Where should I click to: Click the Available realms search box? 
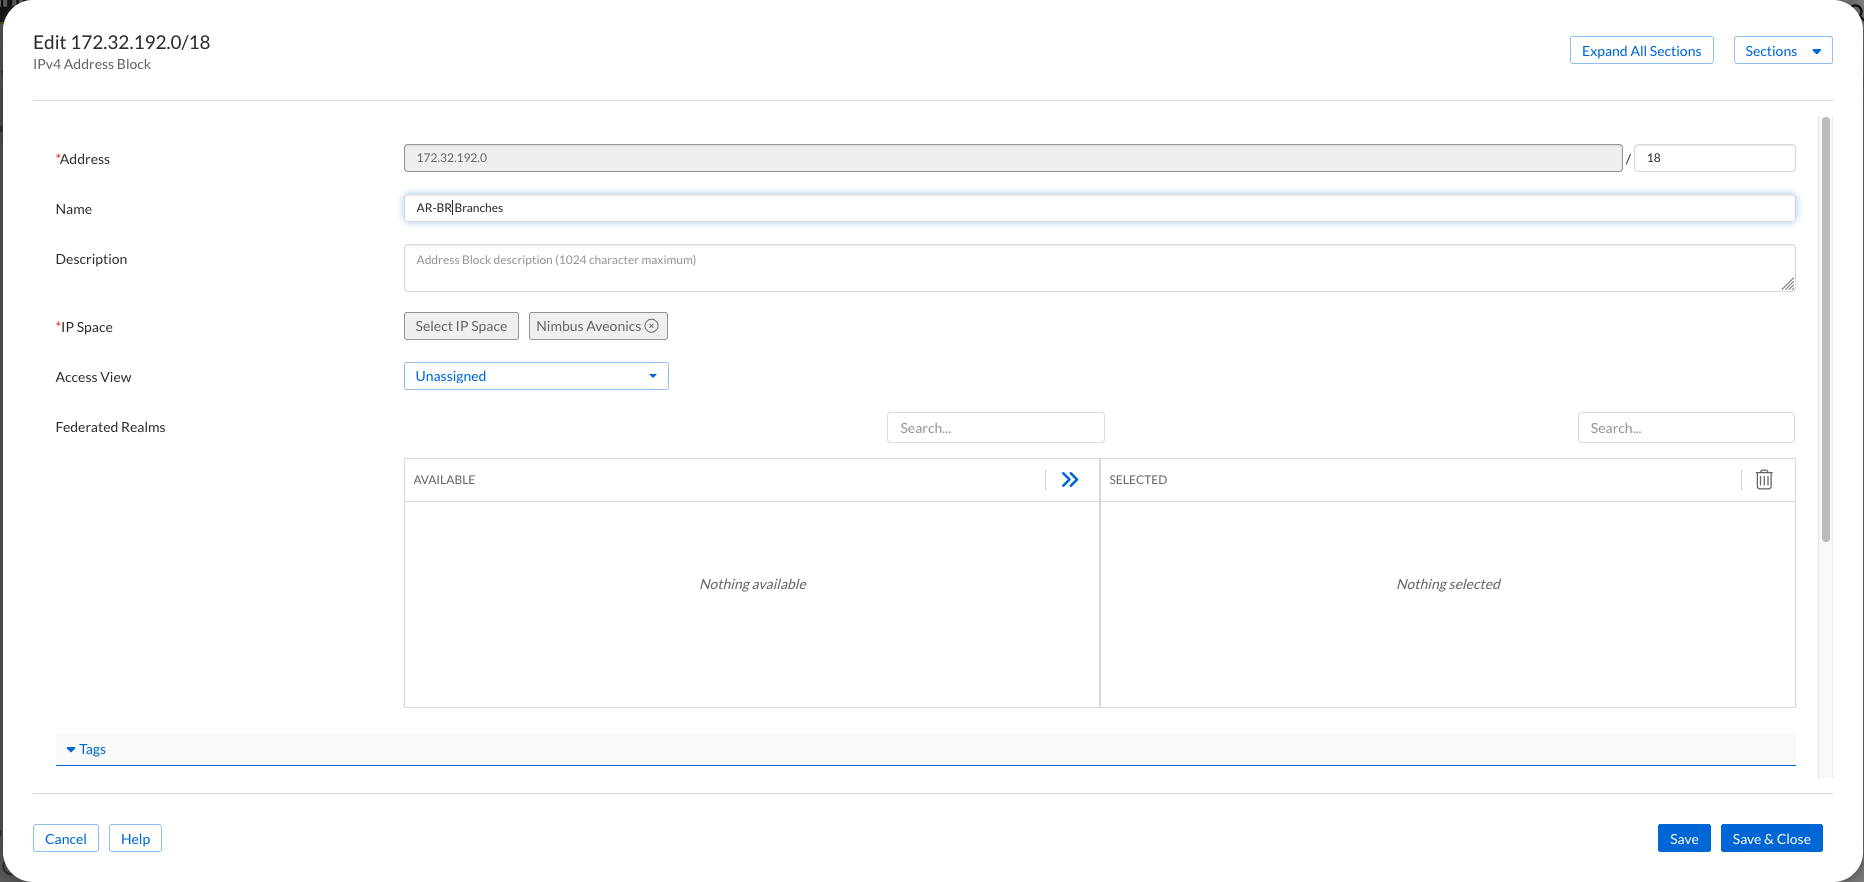995,428
